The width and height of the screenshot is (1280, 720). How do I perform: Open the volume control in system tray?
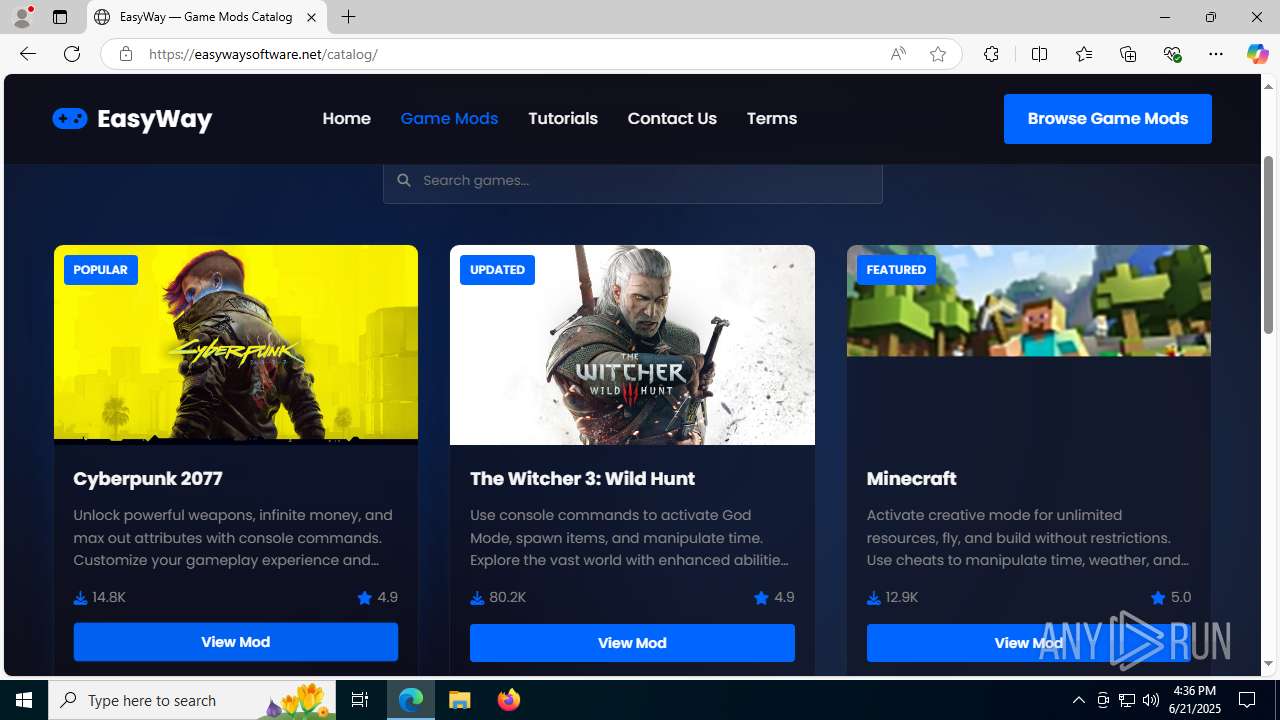click(1150, 700)
